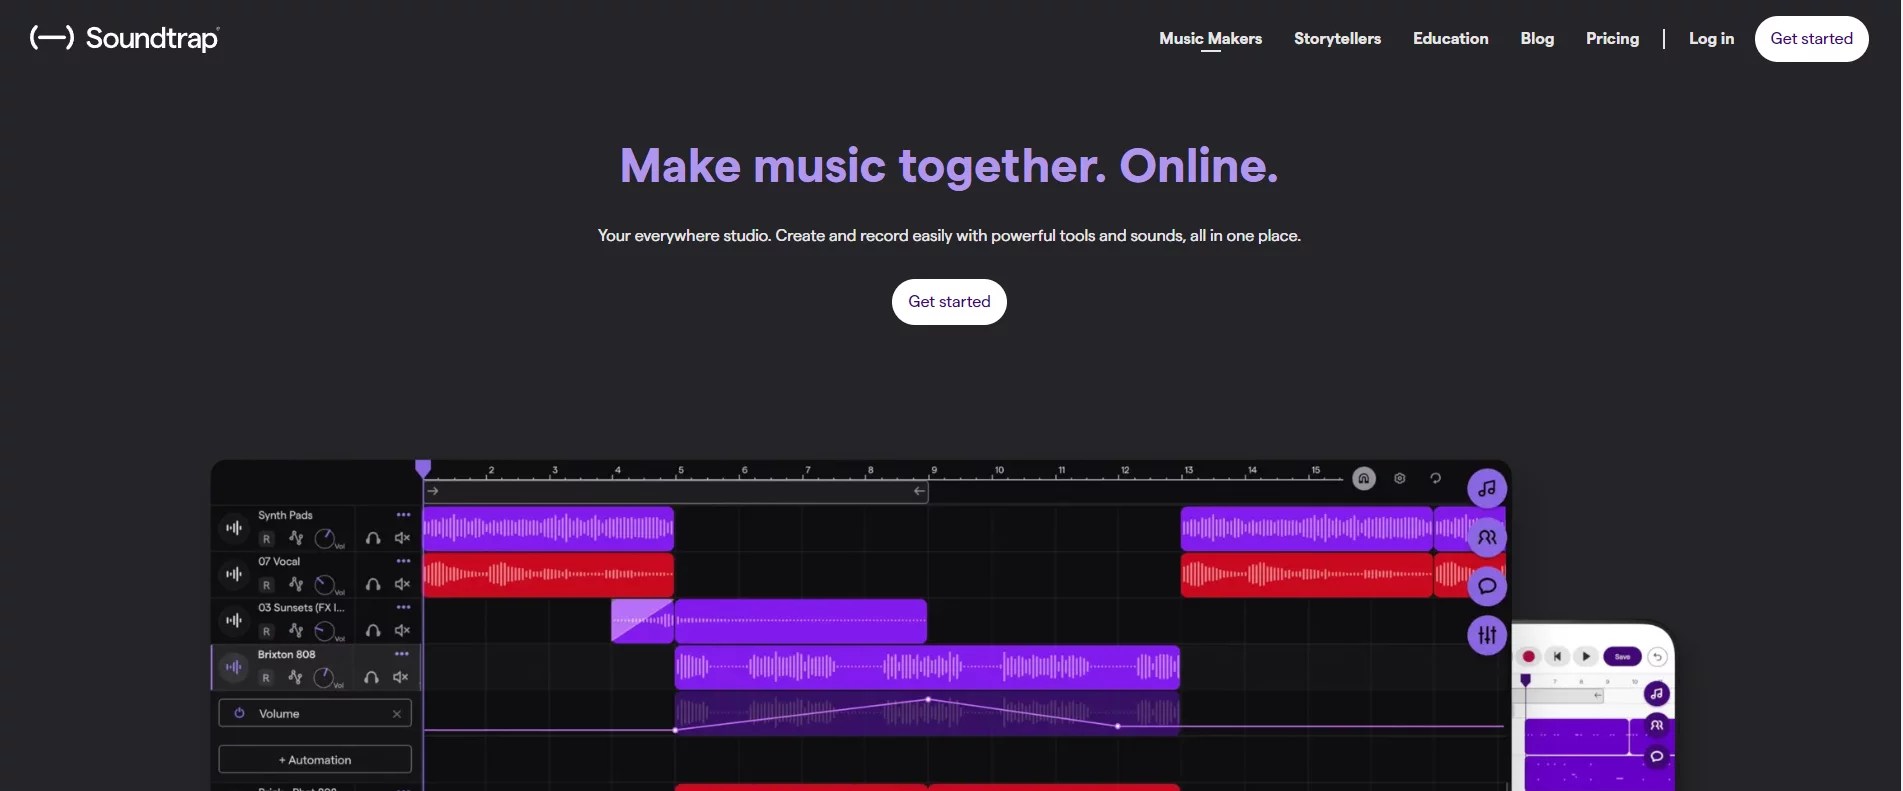Select the first red 07 Vocal clip
Screen dimensions: 1903x791
[548, 575]
